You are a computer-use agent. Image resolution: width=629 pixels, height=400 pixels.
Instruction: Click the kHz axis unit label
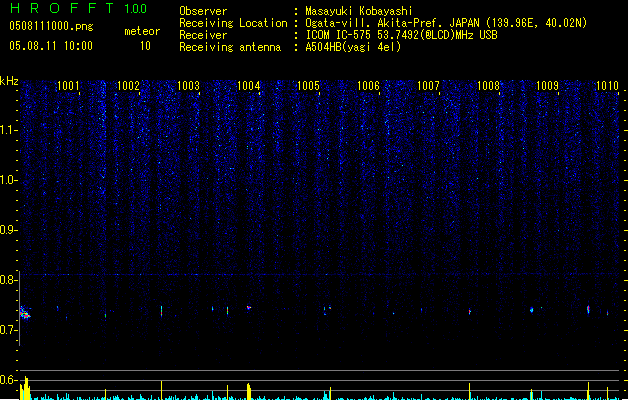point(9,81)
